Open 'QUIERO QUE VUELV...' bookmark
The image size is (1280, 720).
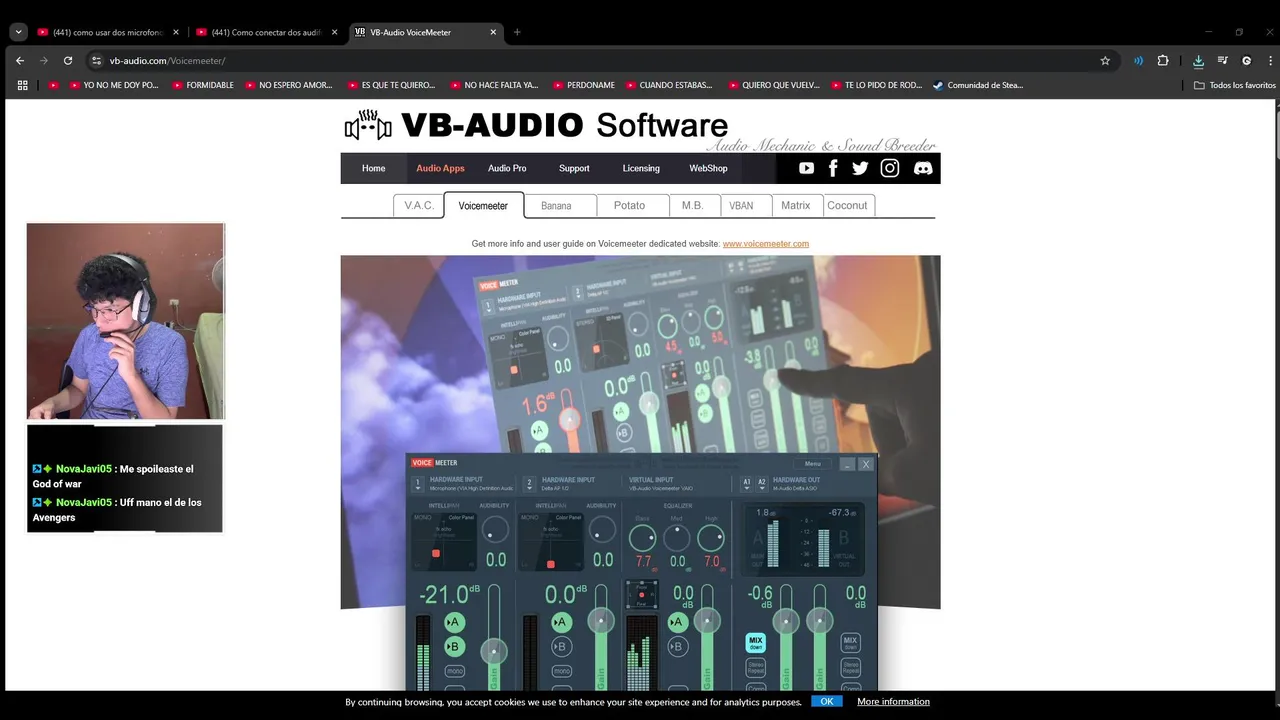click(773, 85)
